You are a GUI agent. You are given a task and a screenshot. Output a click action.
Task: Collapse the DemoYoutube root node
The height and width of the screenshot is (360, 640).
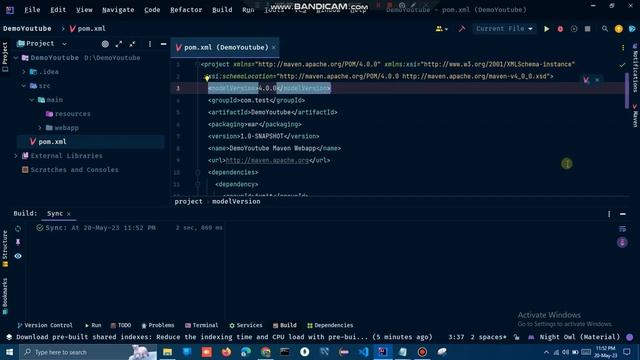point(16,58)
